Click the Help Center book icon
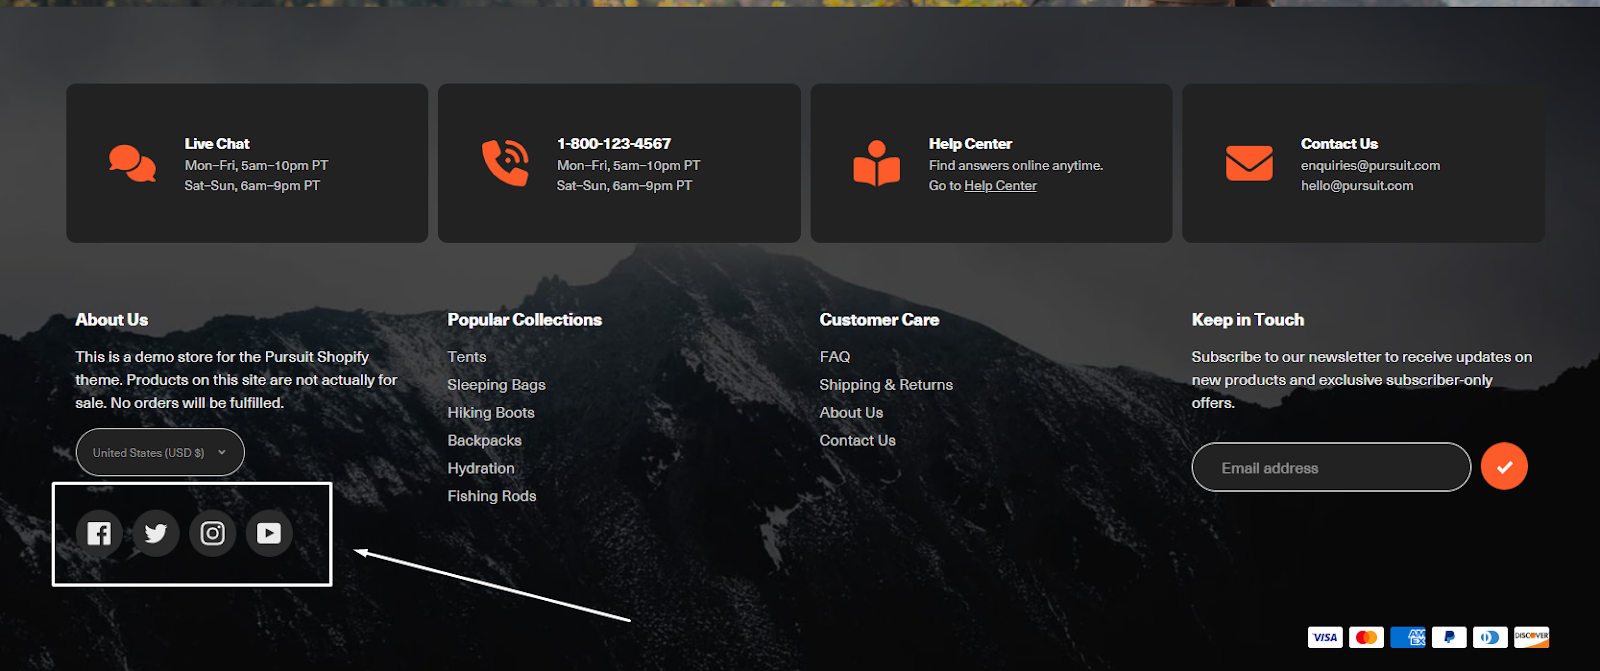This screenshot has width=1600, height=671. click(x=877, y=164)
